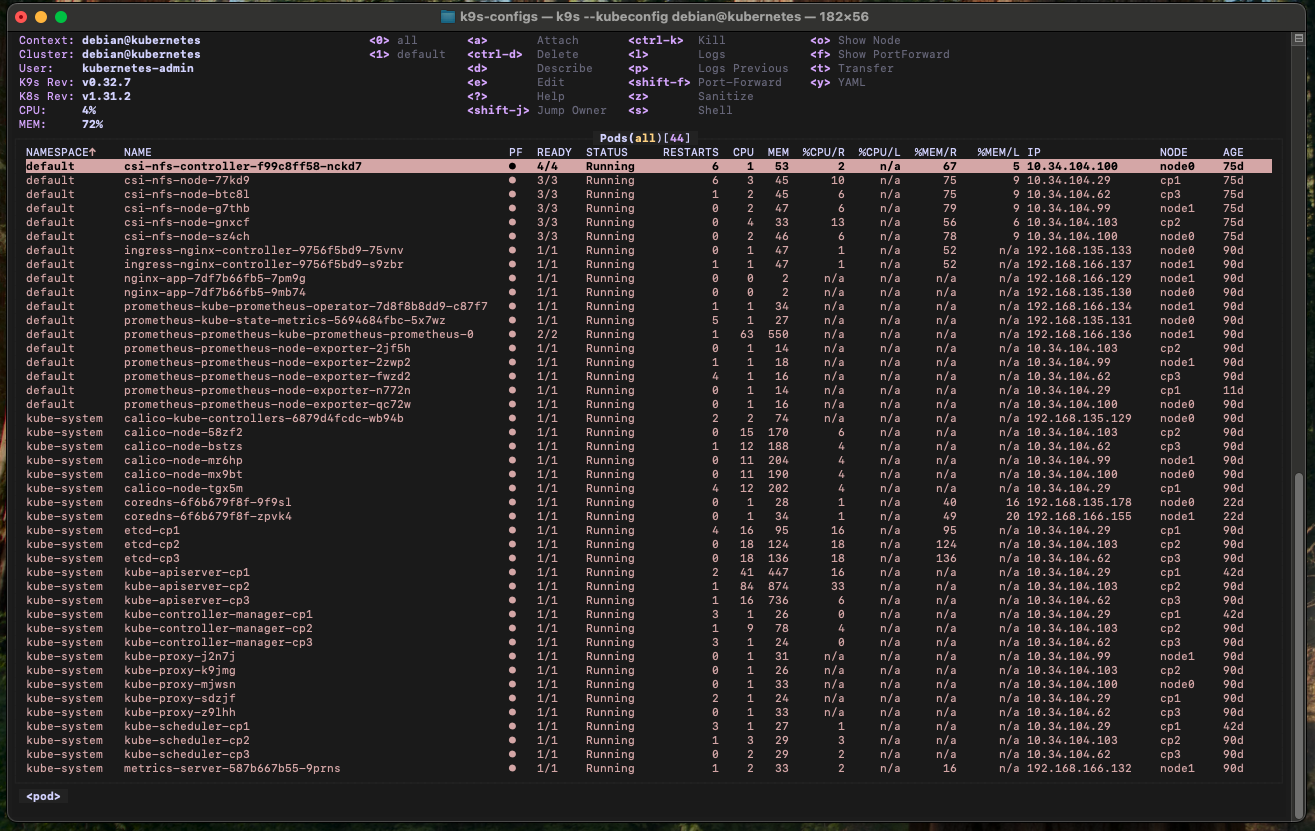
Task: Click the folder icon in the title bar
Action: point(448,17)
